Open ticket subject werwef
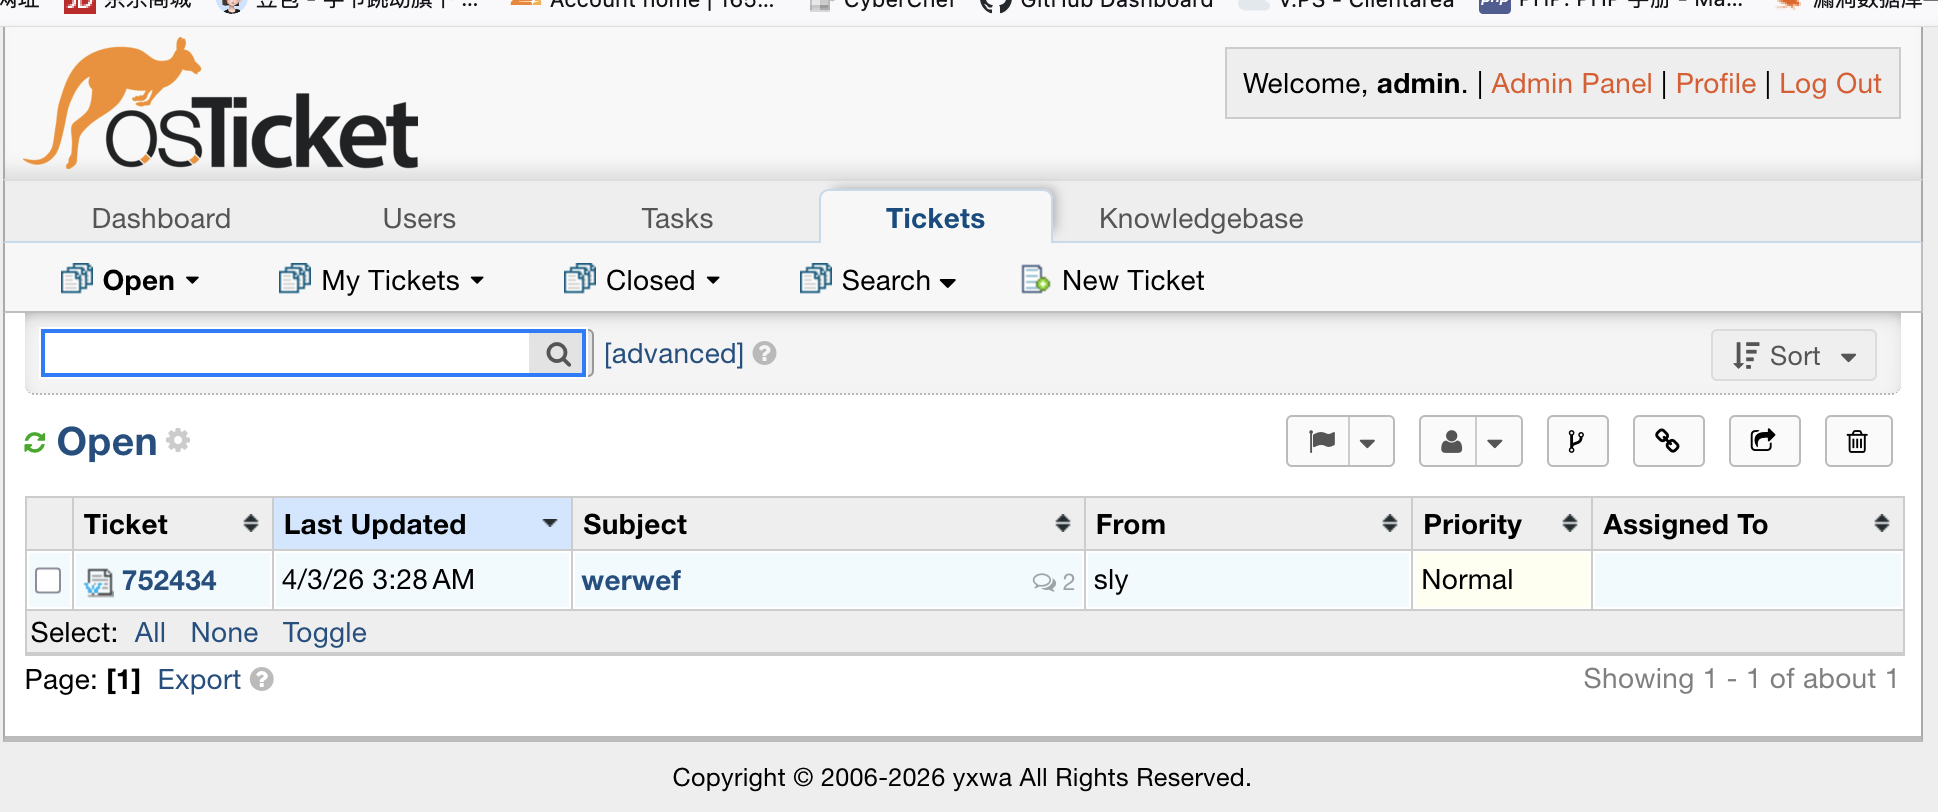 631,581
